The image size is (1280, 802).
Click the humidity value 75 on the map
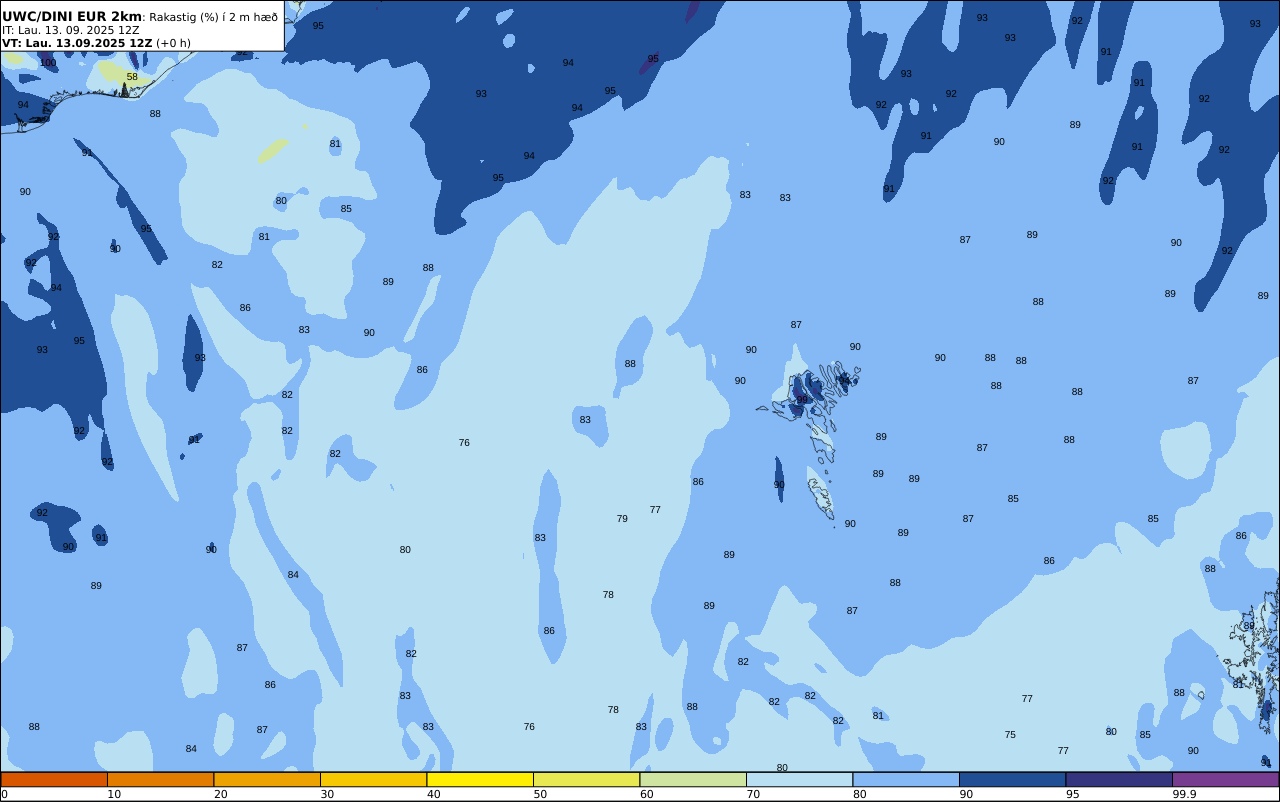[1010, 735]
